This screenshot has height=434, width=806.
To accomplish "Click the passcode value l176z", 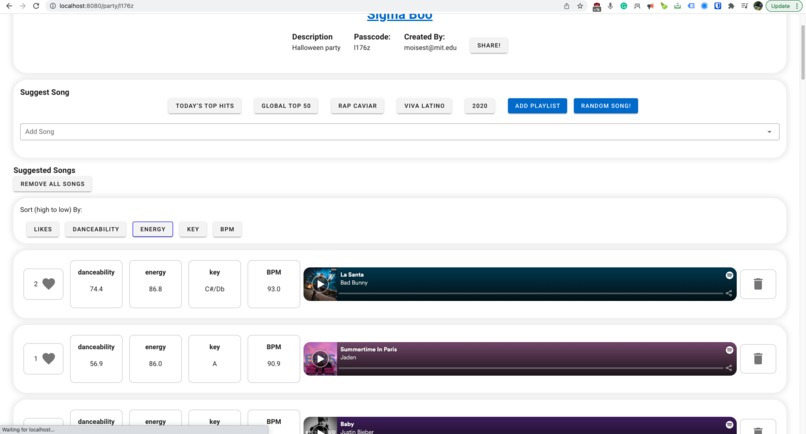I will [361, 48].
